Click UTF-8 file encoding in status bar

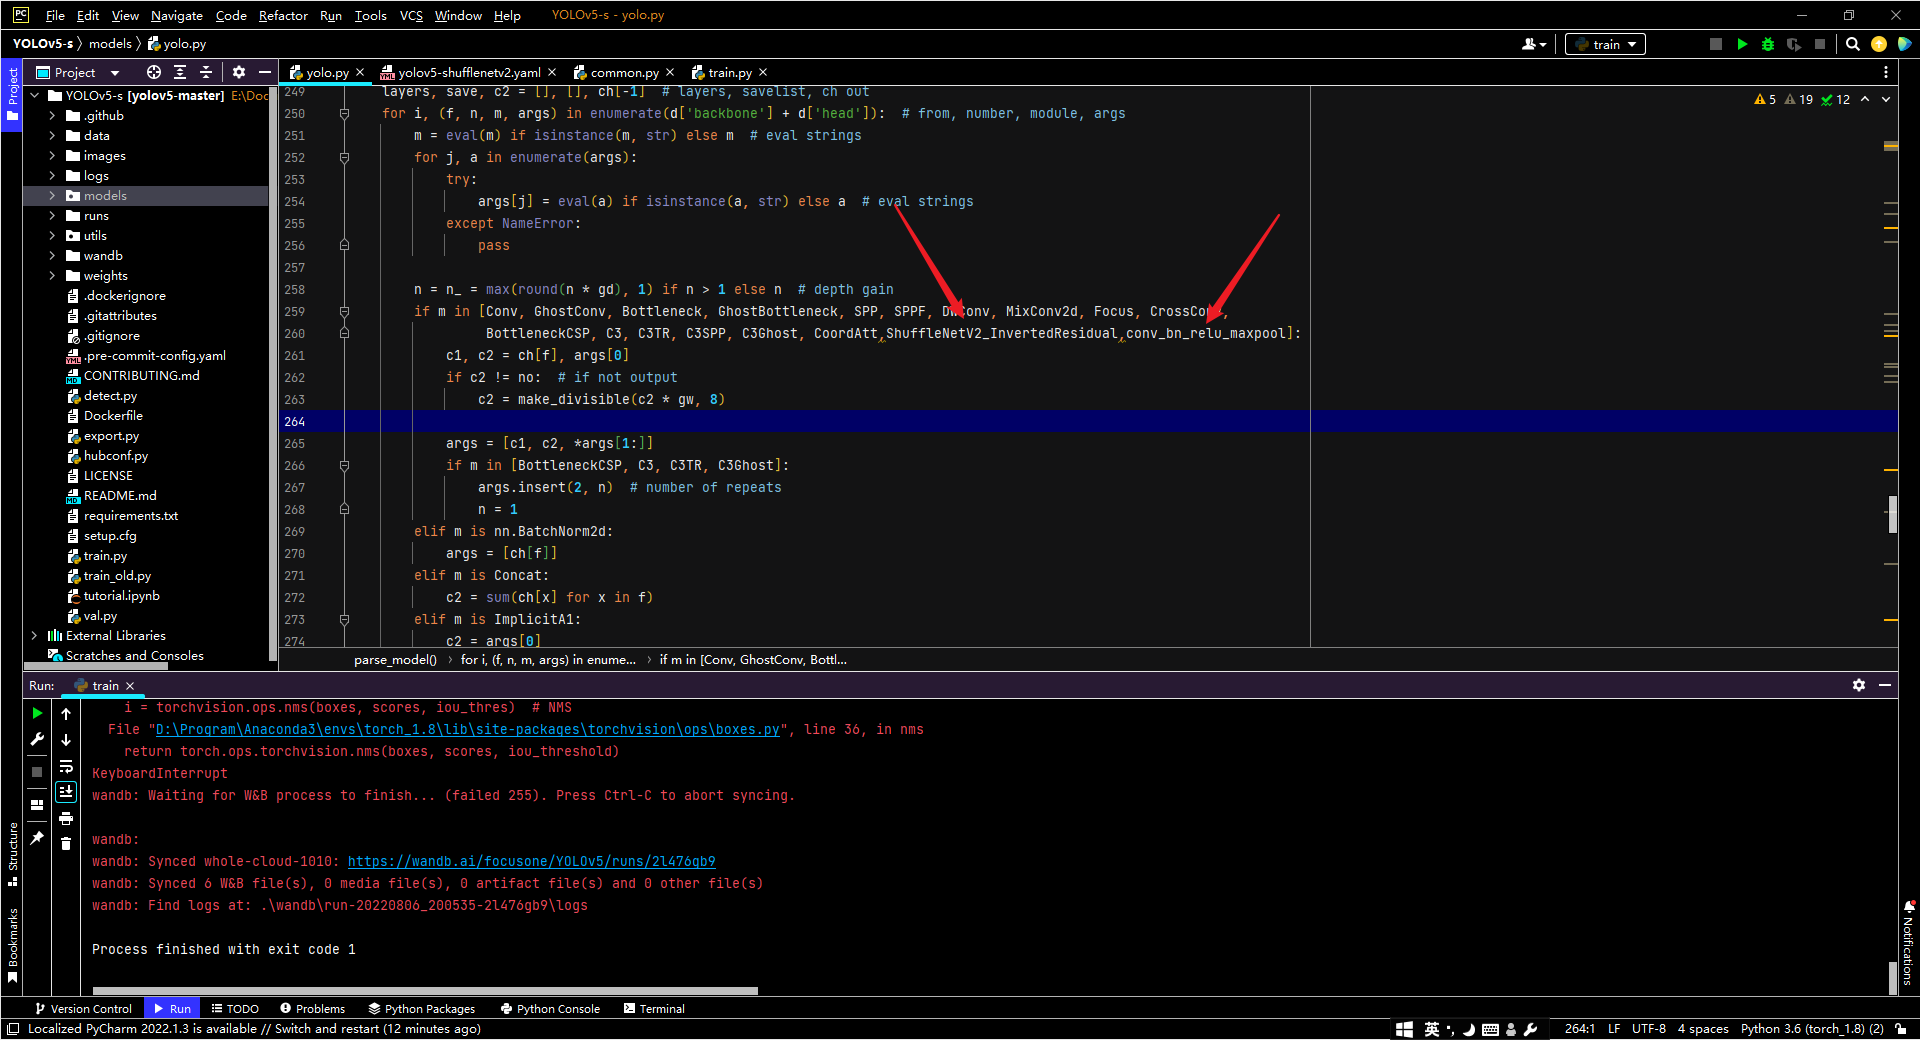click(1649, 1029)
